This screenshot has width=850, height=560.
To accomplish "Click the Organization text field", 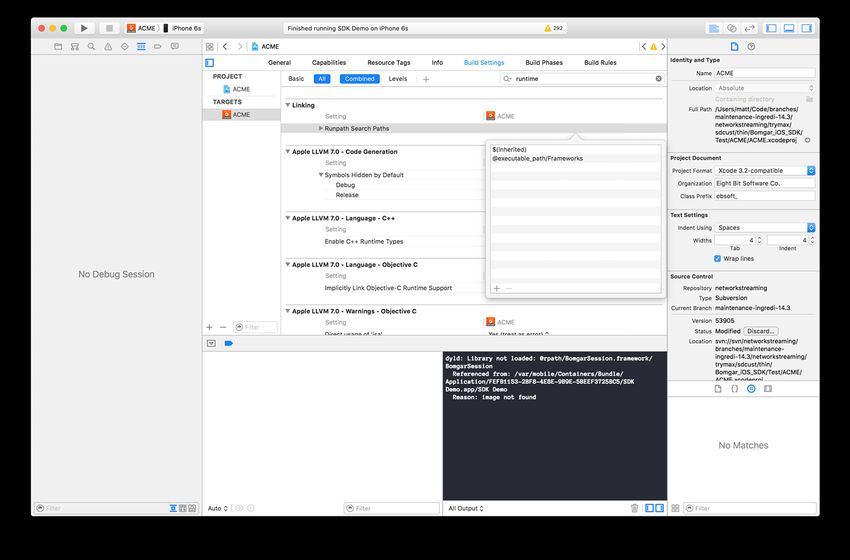I will pos(765,183).
